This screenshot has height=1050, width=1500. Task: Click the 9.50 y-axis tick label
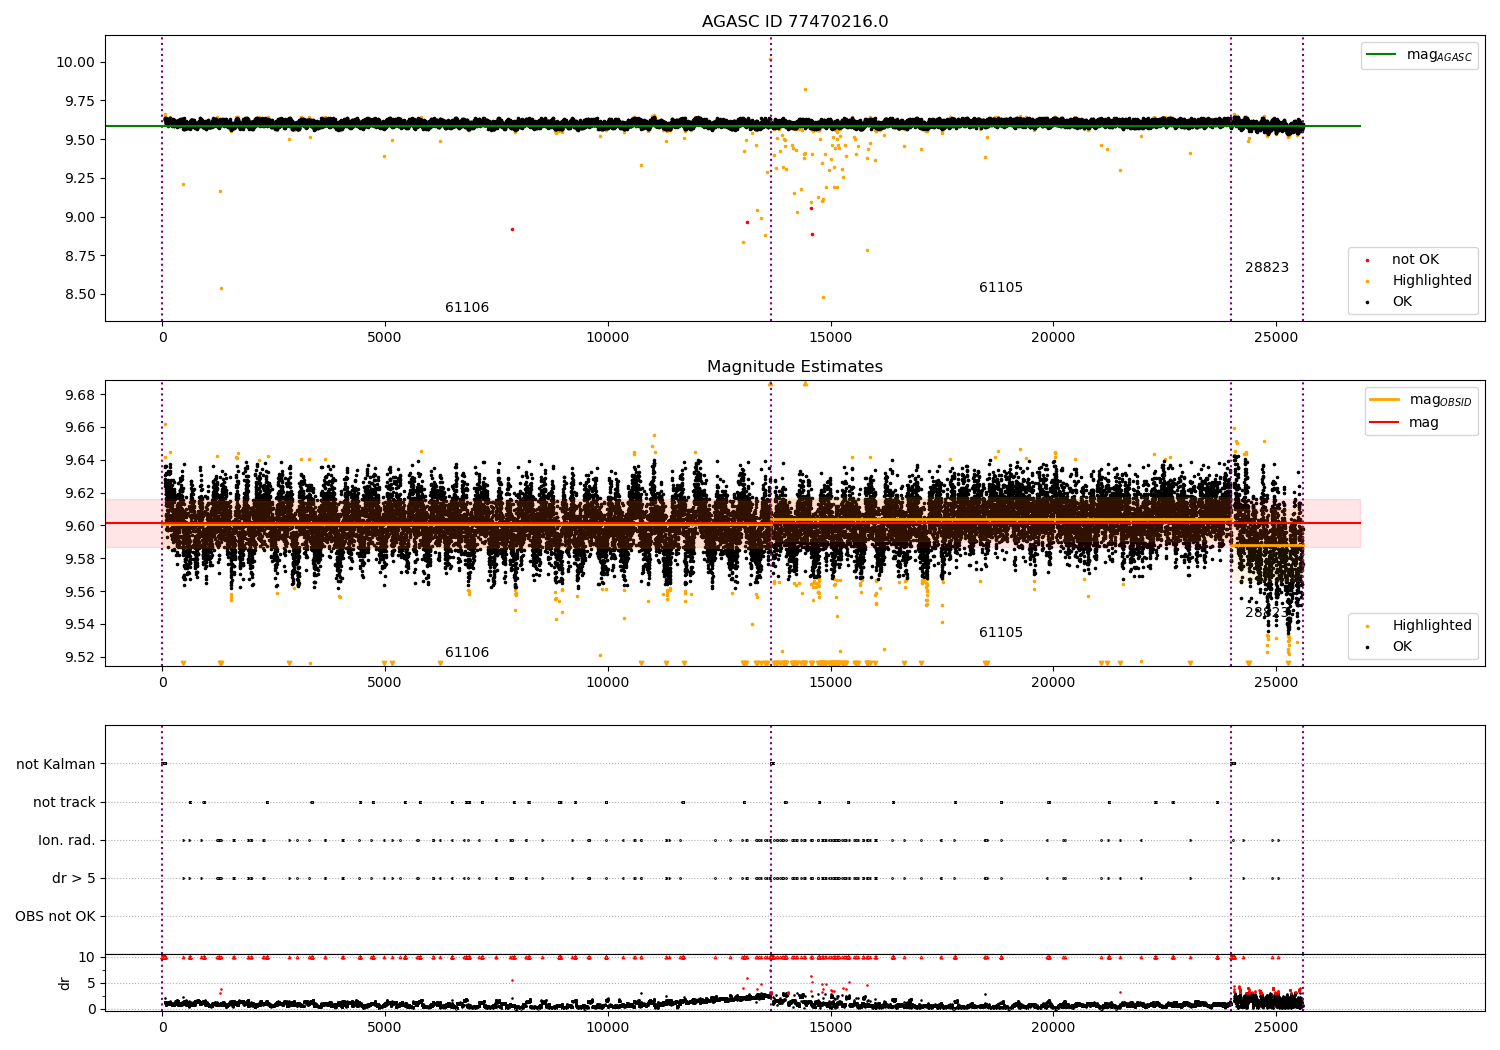79,140
